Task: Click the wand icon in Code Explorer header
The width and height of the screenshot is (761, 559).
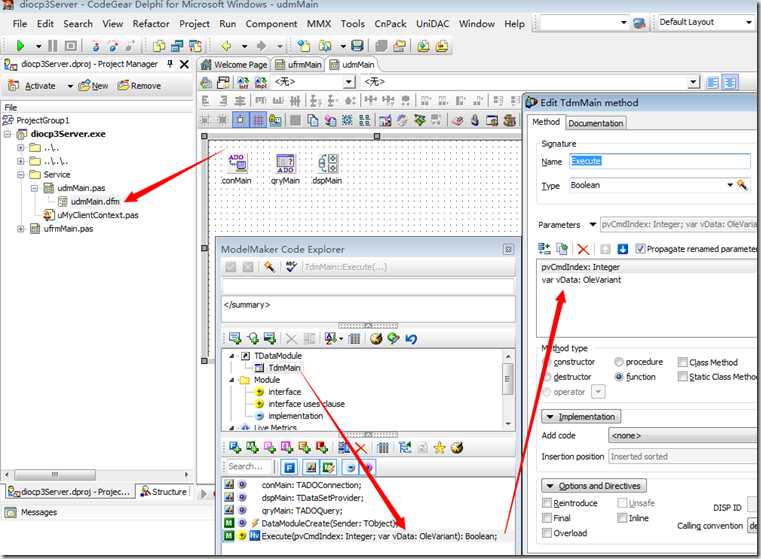Action: pos(269,266)
